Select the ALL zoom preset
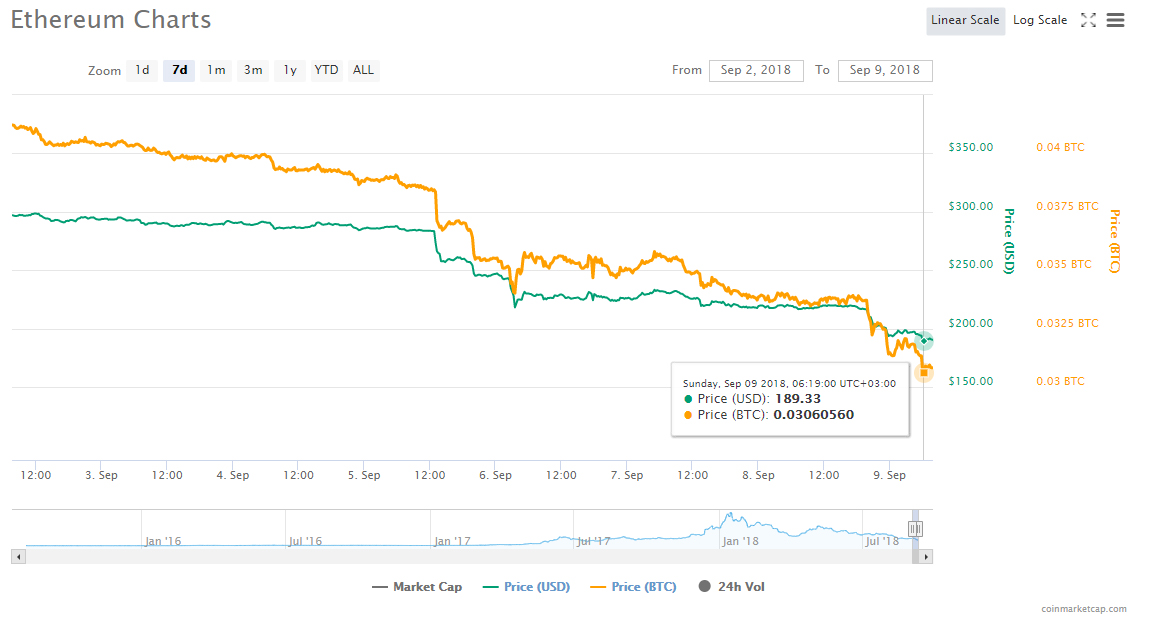The image size is (1150, 623). (x=363, y=70)
